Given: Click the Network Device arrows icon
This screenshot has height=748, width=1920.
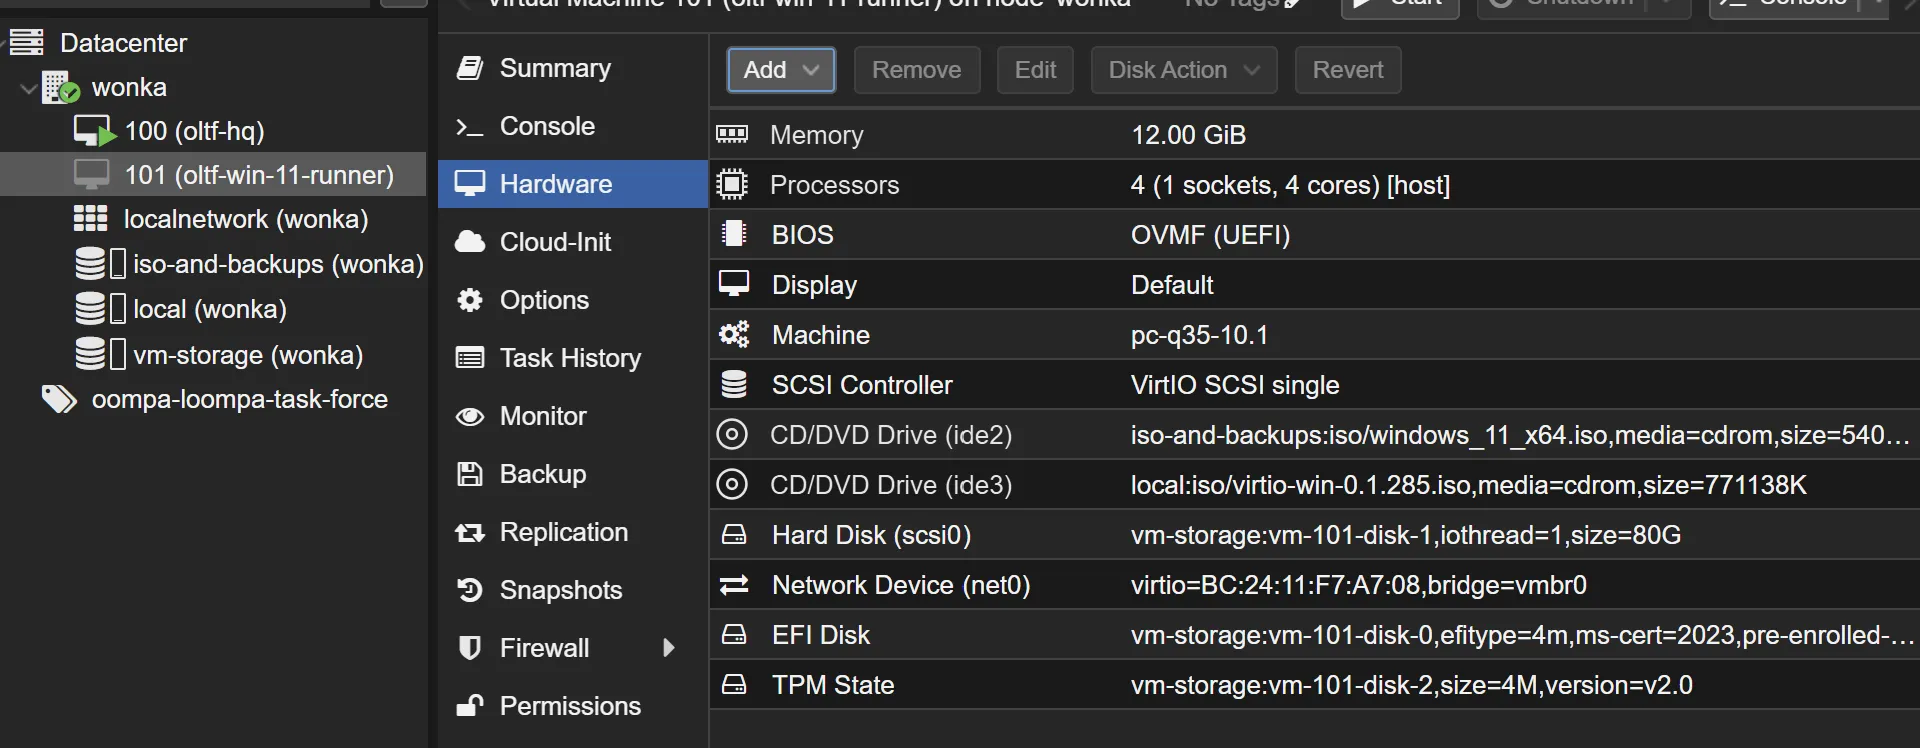Looking at the screenshot, I should (x=734, y=585).
